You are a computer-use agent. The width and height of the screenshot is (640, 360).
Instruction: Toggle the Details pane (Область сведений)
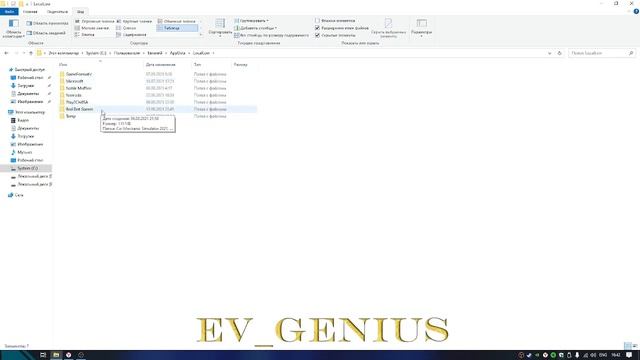pos(46,33)
